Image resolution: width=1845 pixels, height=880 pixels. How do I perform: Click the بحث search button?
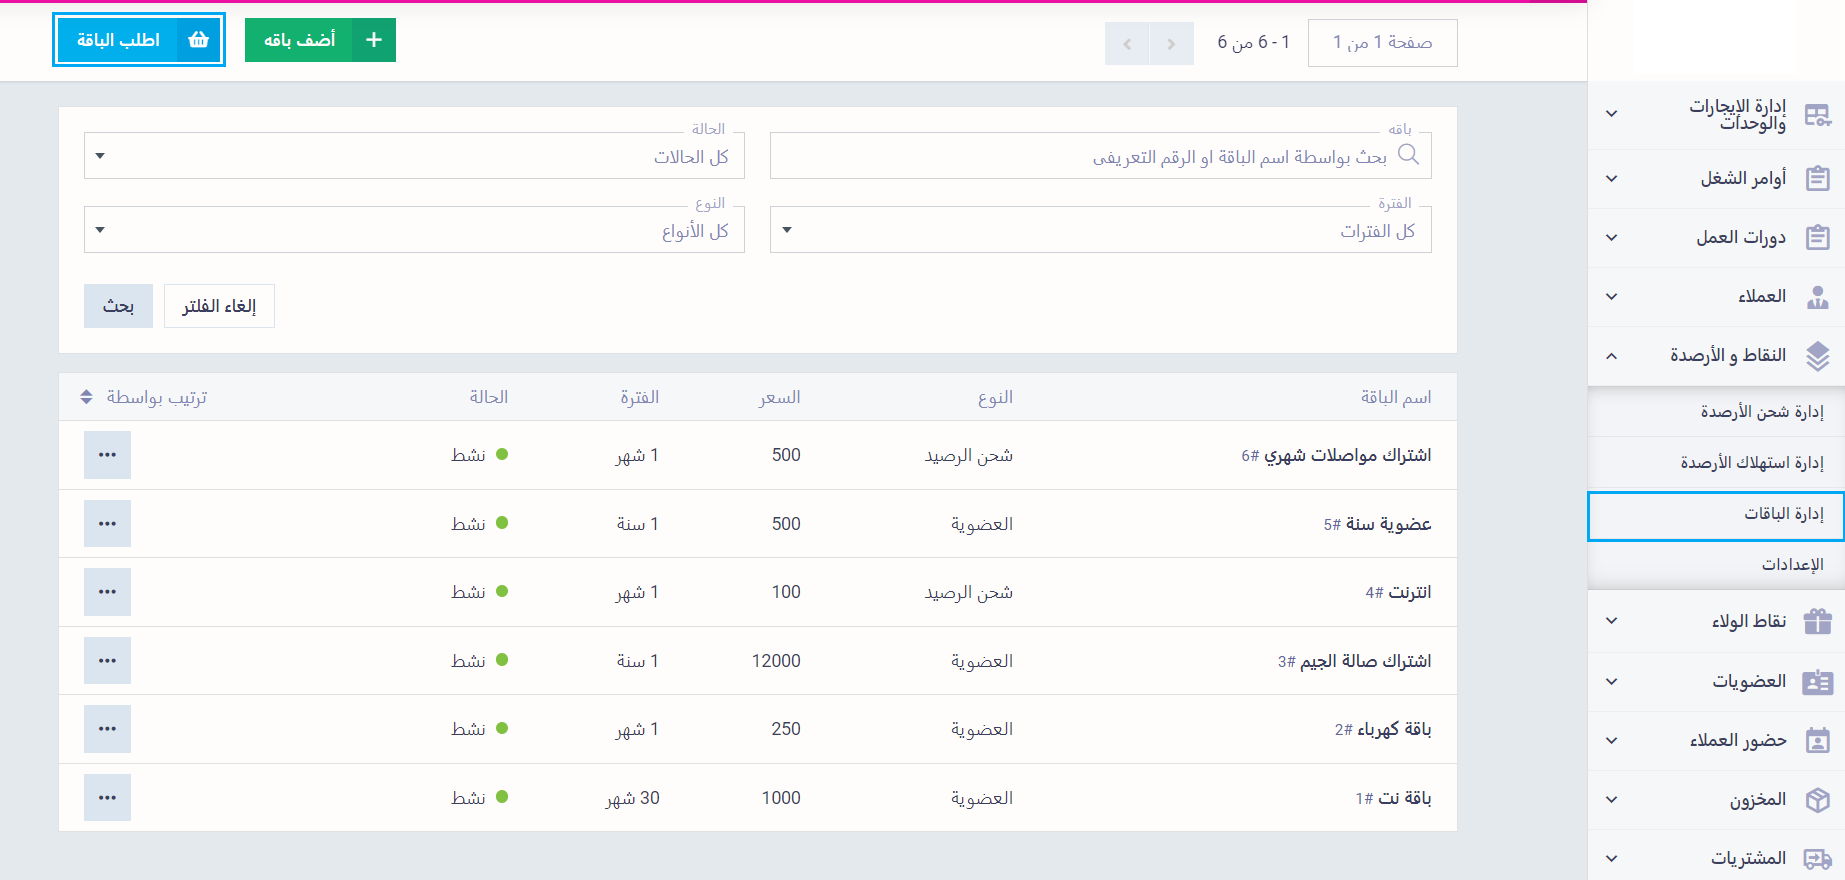coord(118,306)
